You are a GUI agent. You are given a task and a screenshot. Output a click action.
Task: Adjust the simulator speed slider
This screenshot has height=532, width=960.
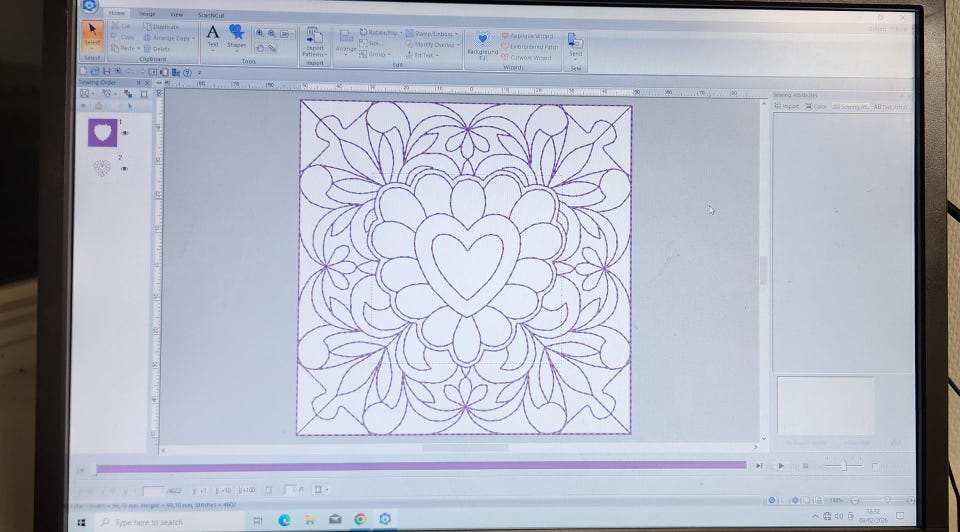[x=844, y=466]
